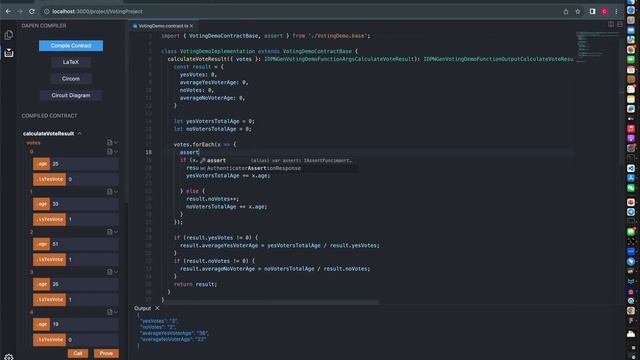Open the chevron dropdown for vote item 0
Viewport: 640px width, 360px height.
pos(116,151)
